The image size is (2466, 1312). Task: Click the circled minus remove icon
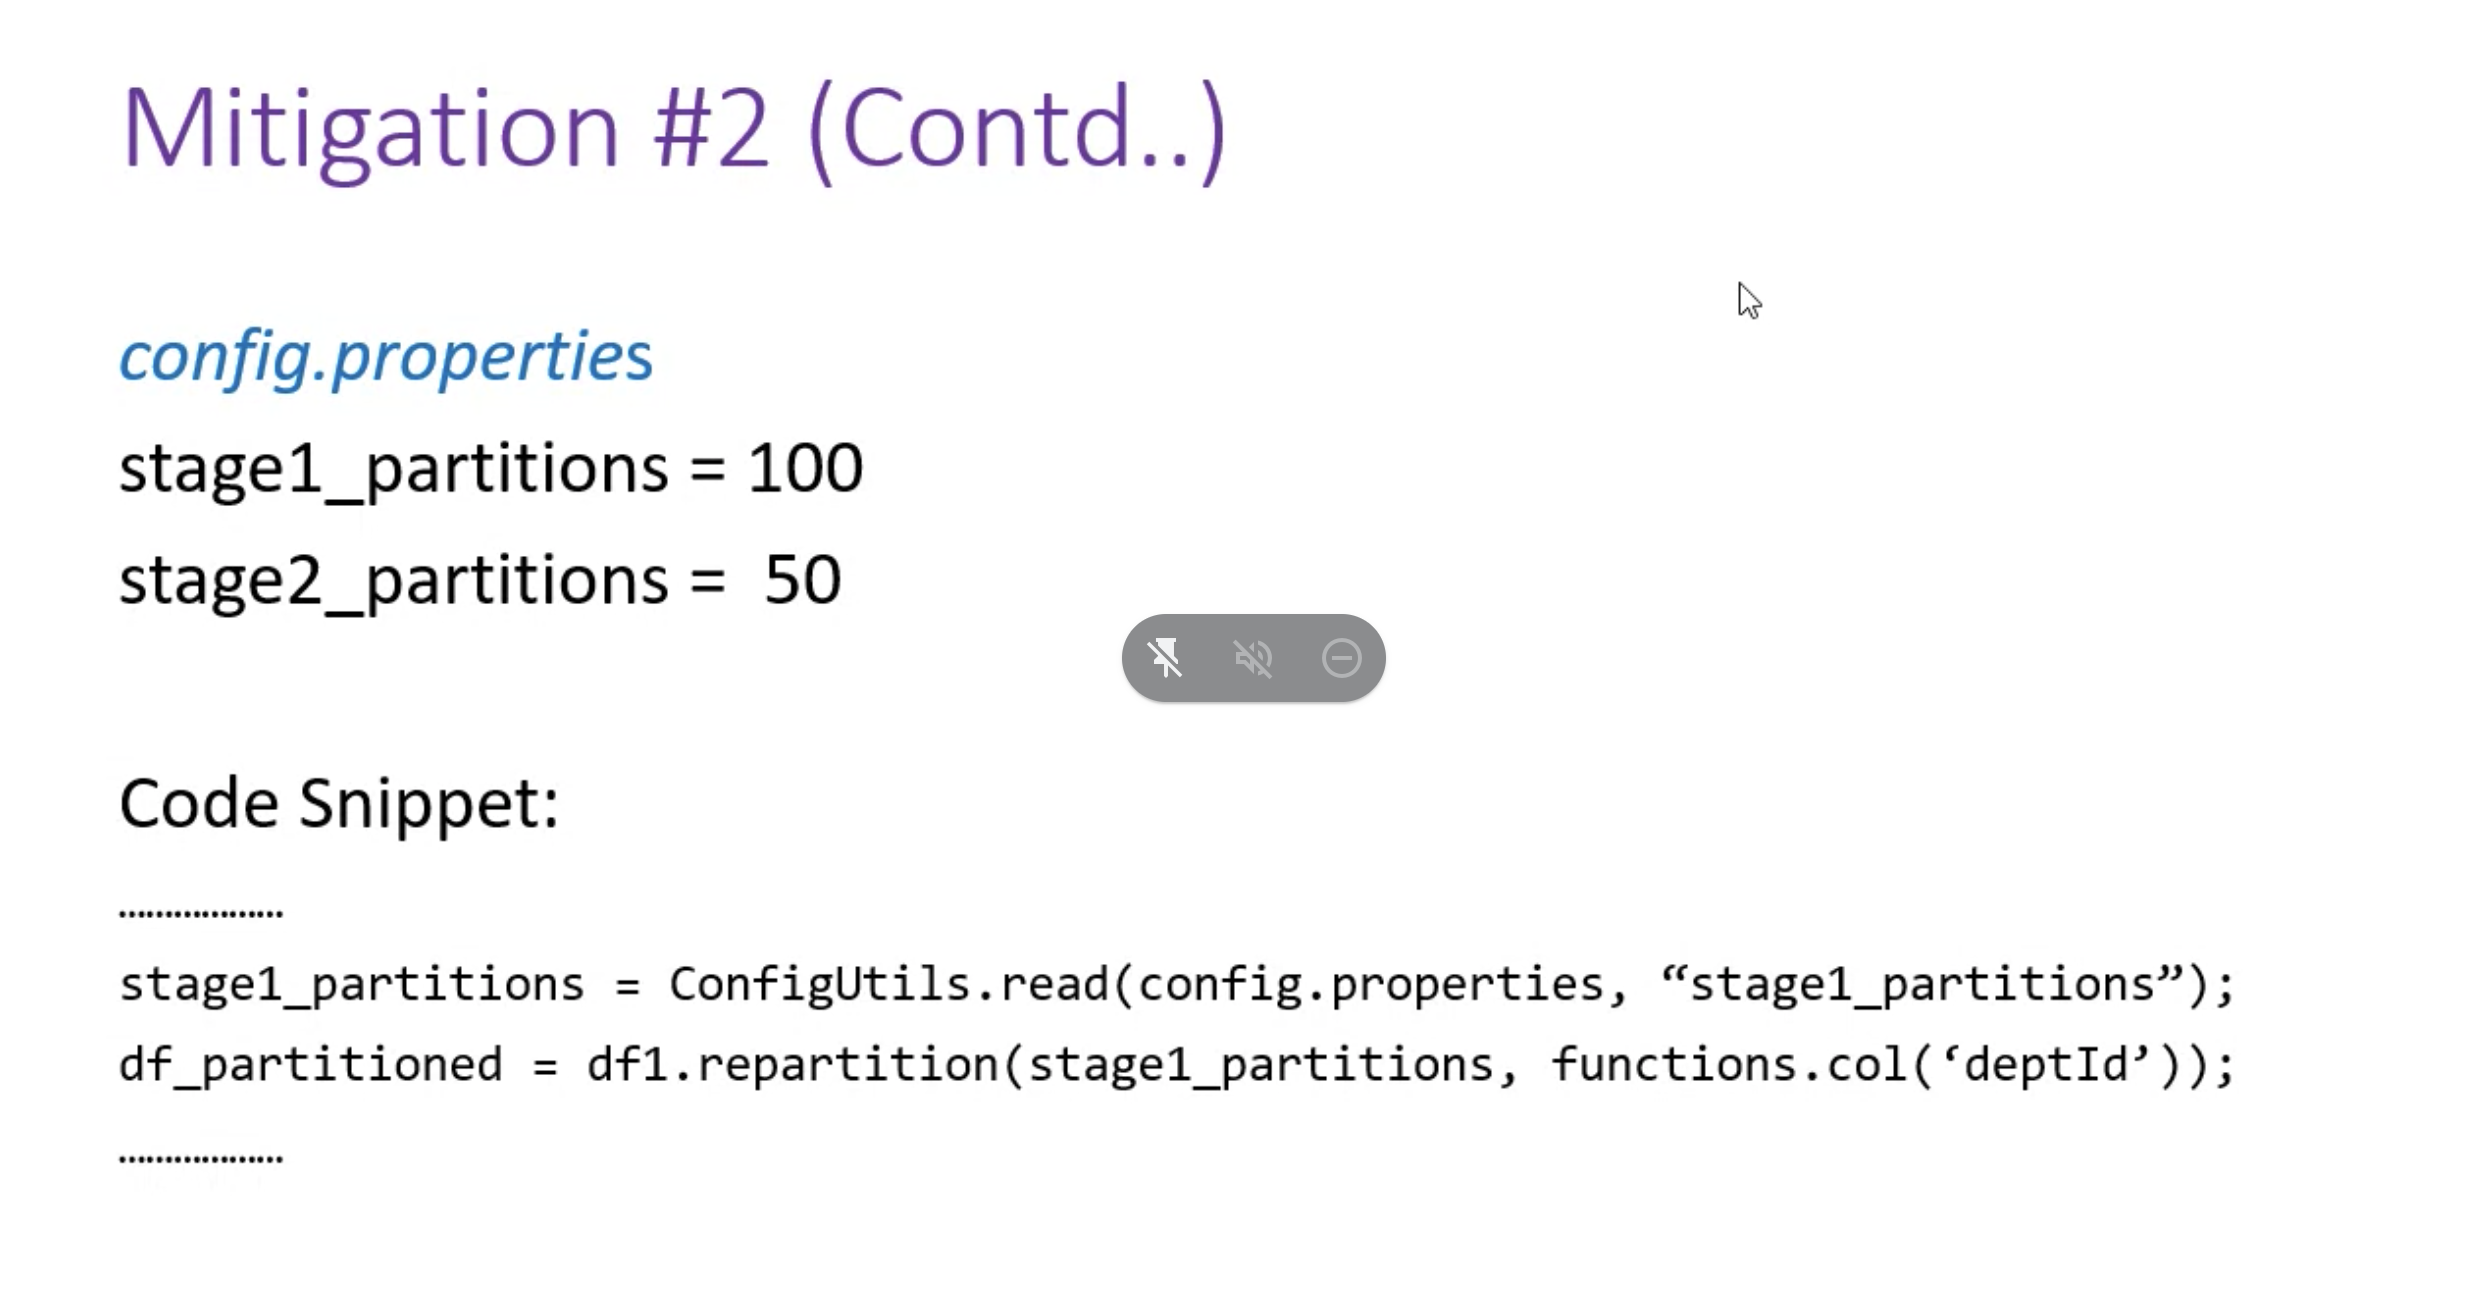1341,658
